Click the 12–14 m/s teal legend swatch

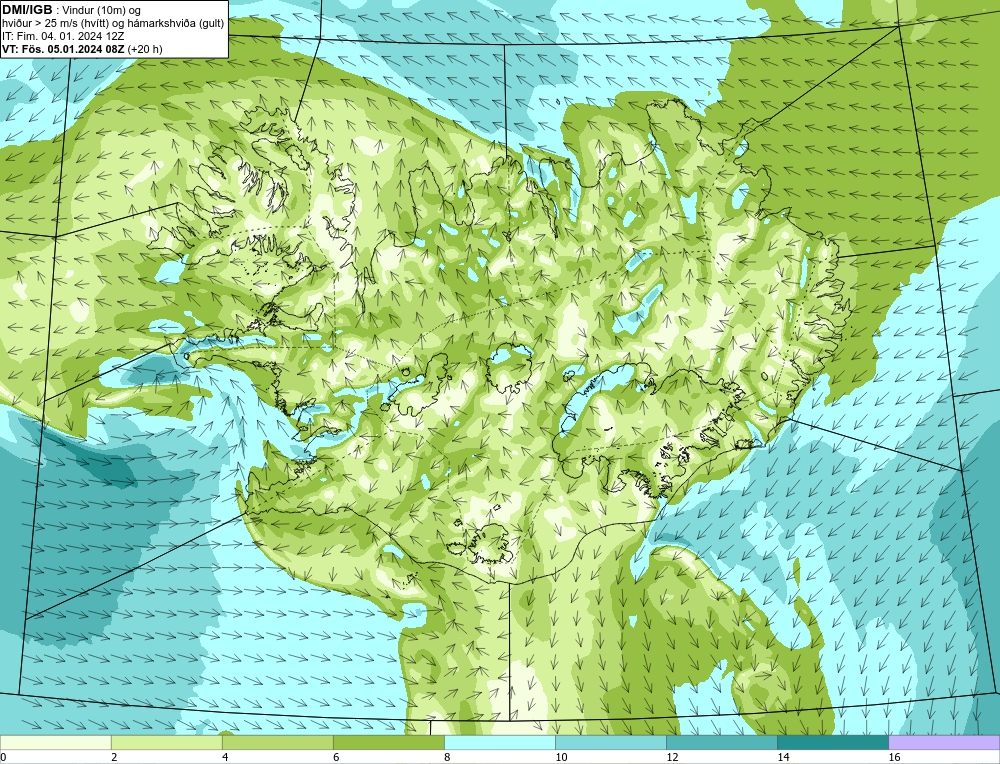click(x=722, y=742)
